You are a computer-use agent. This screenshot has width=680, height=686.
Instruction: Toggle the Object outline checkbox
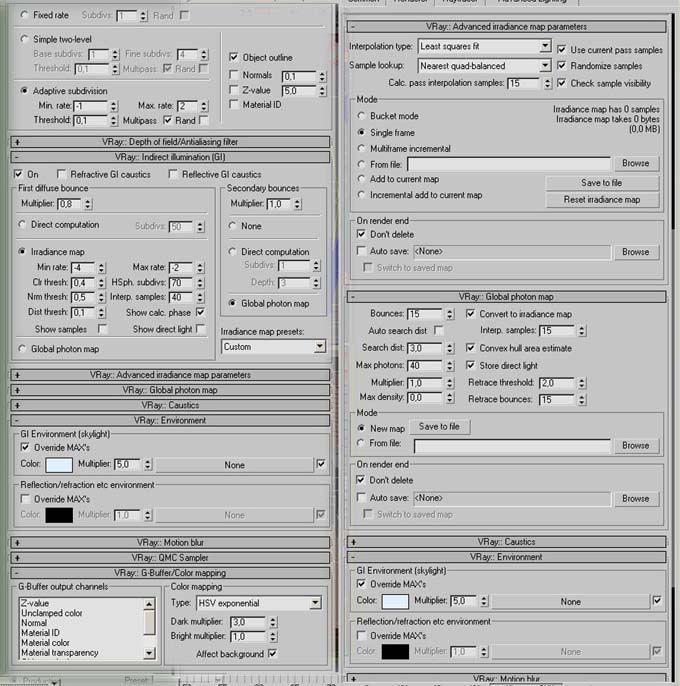point(234,57)
